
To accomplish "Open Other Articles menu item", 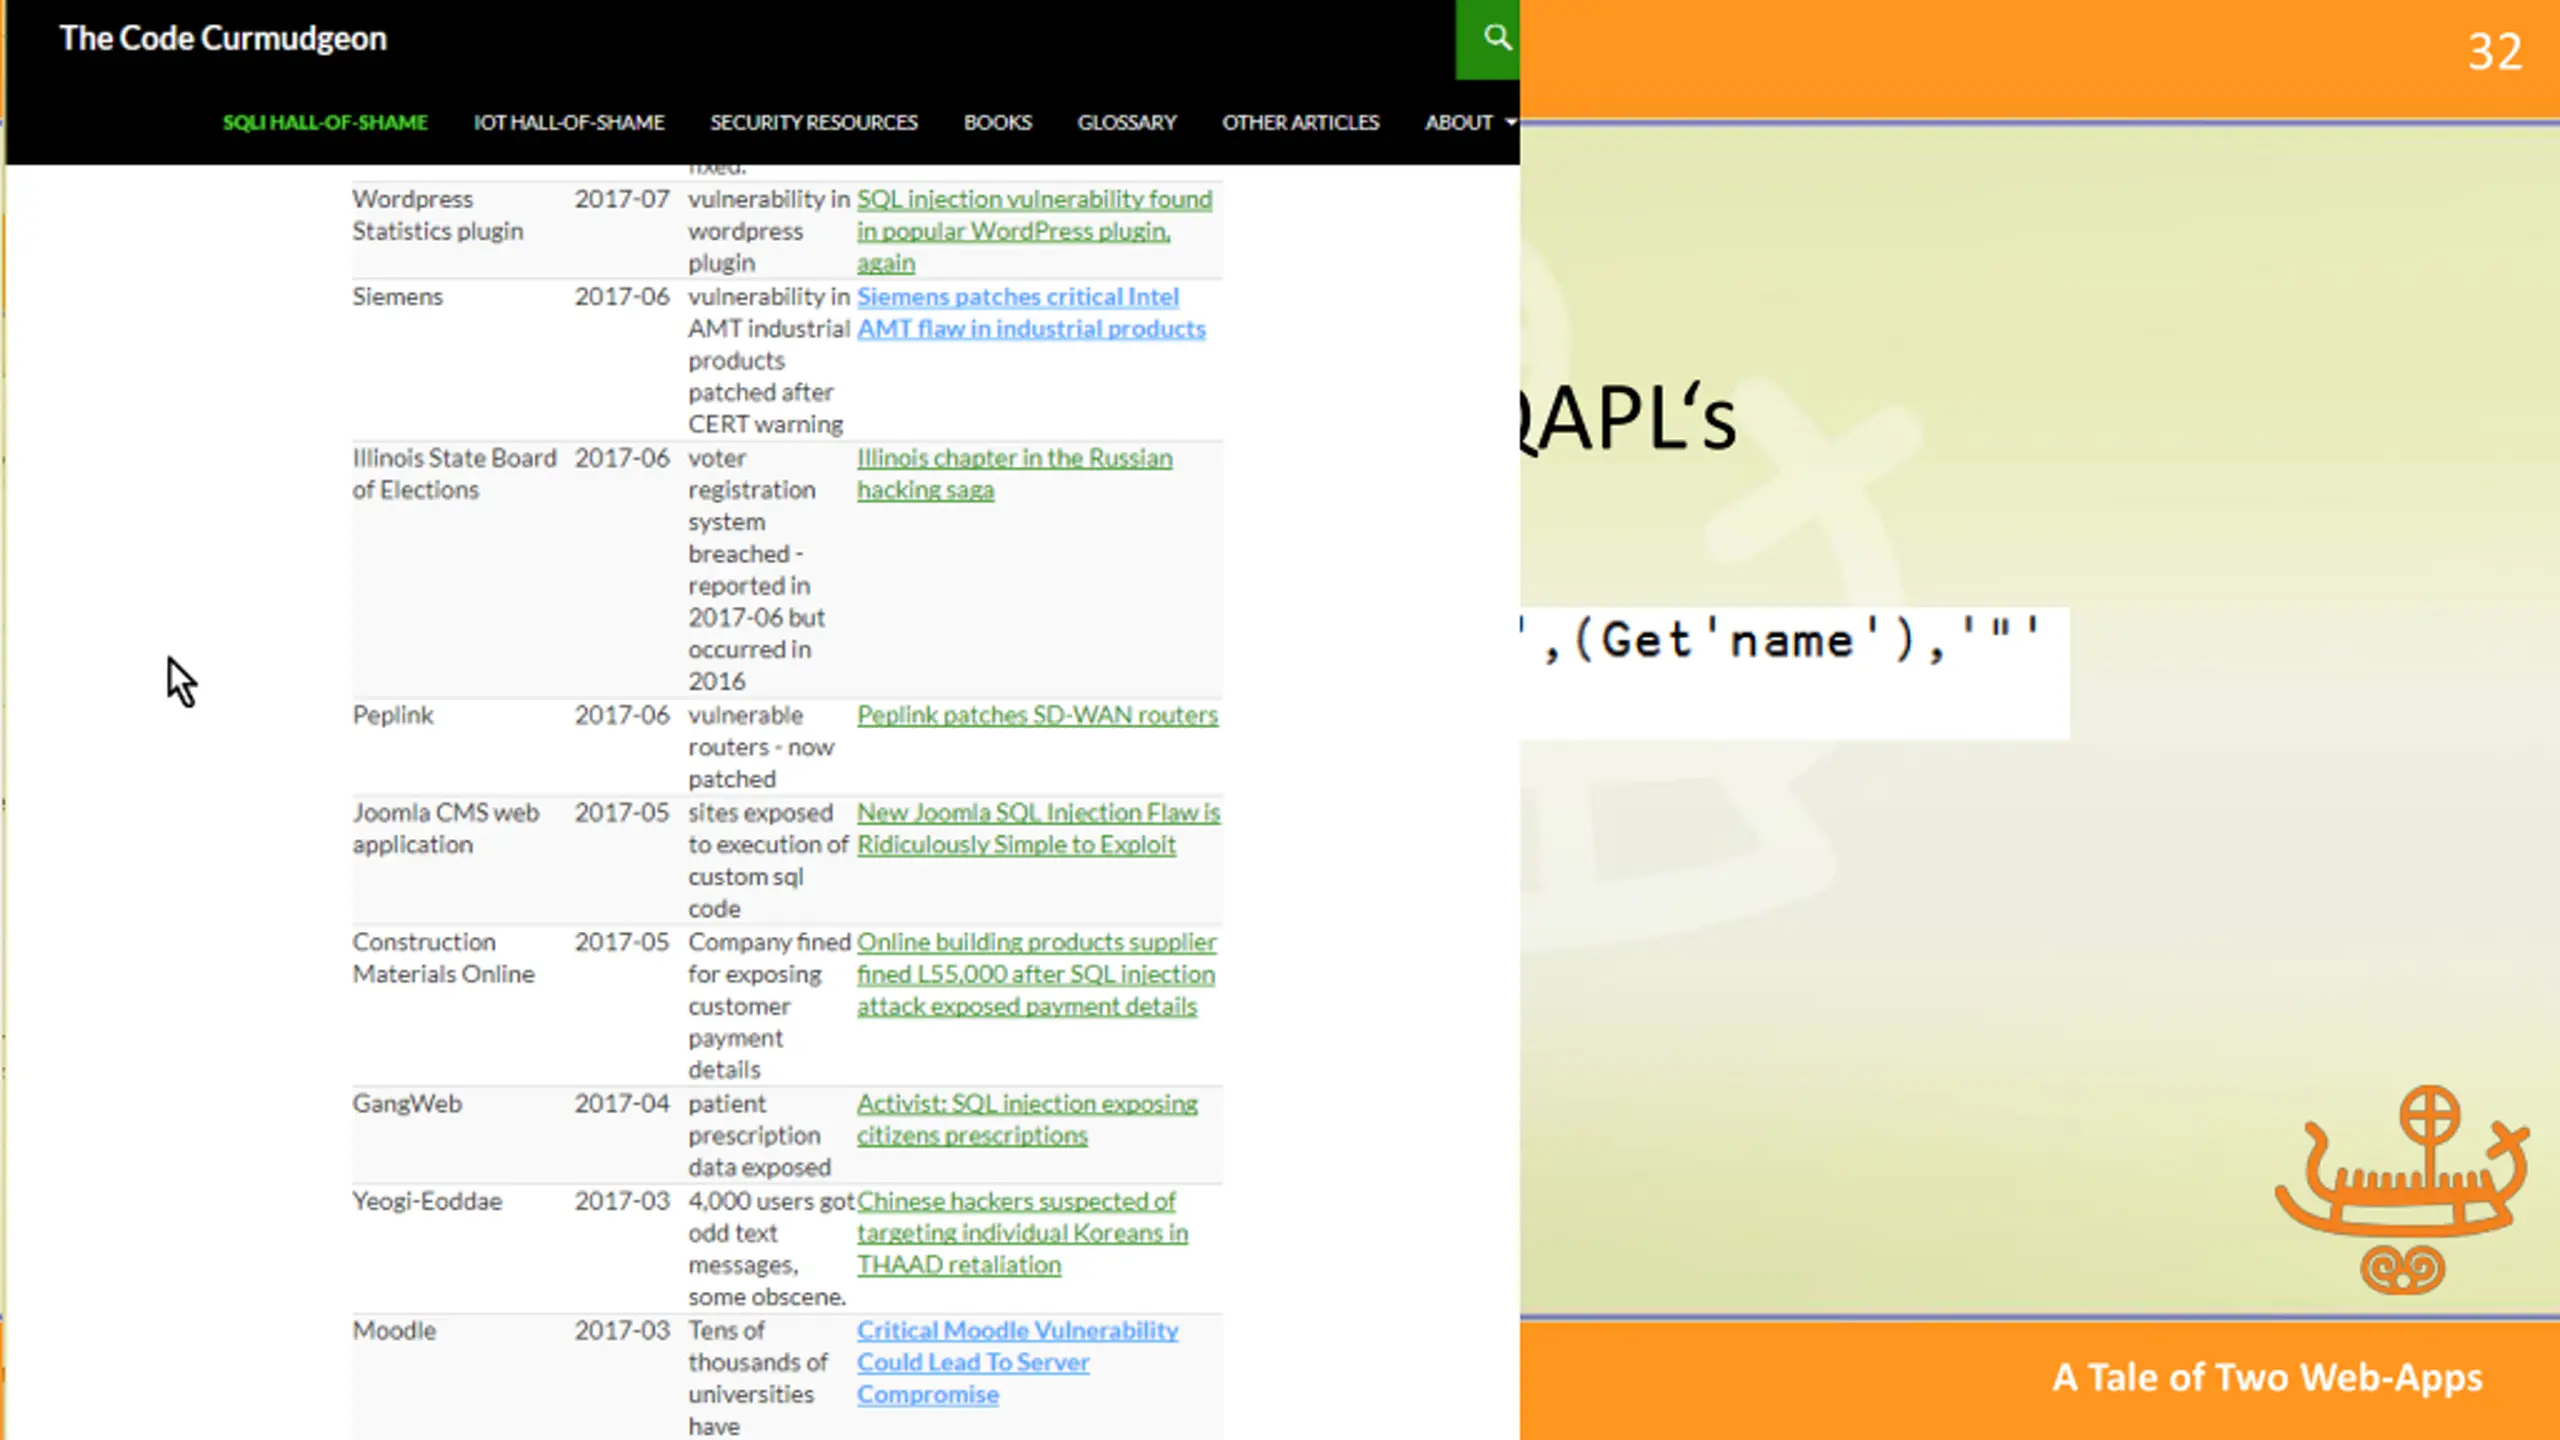I will [x=1300, y=122].
